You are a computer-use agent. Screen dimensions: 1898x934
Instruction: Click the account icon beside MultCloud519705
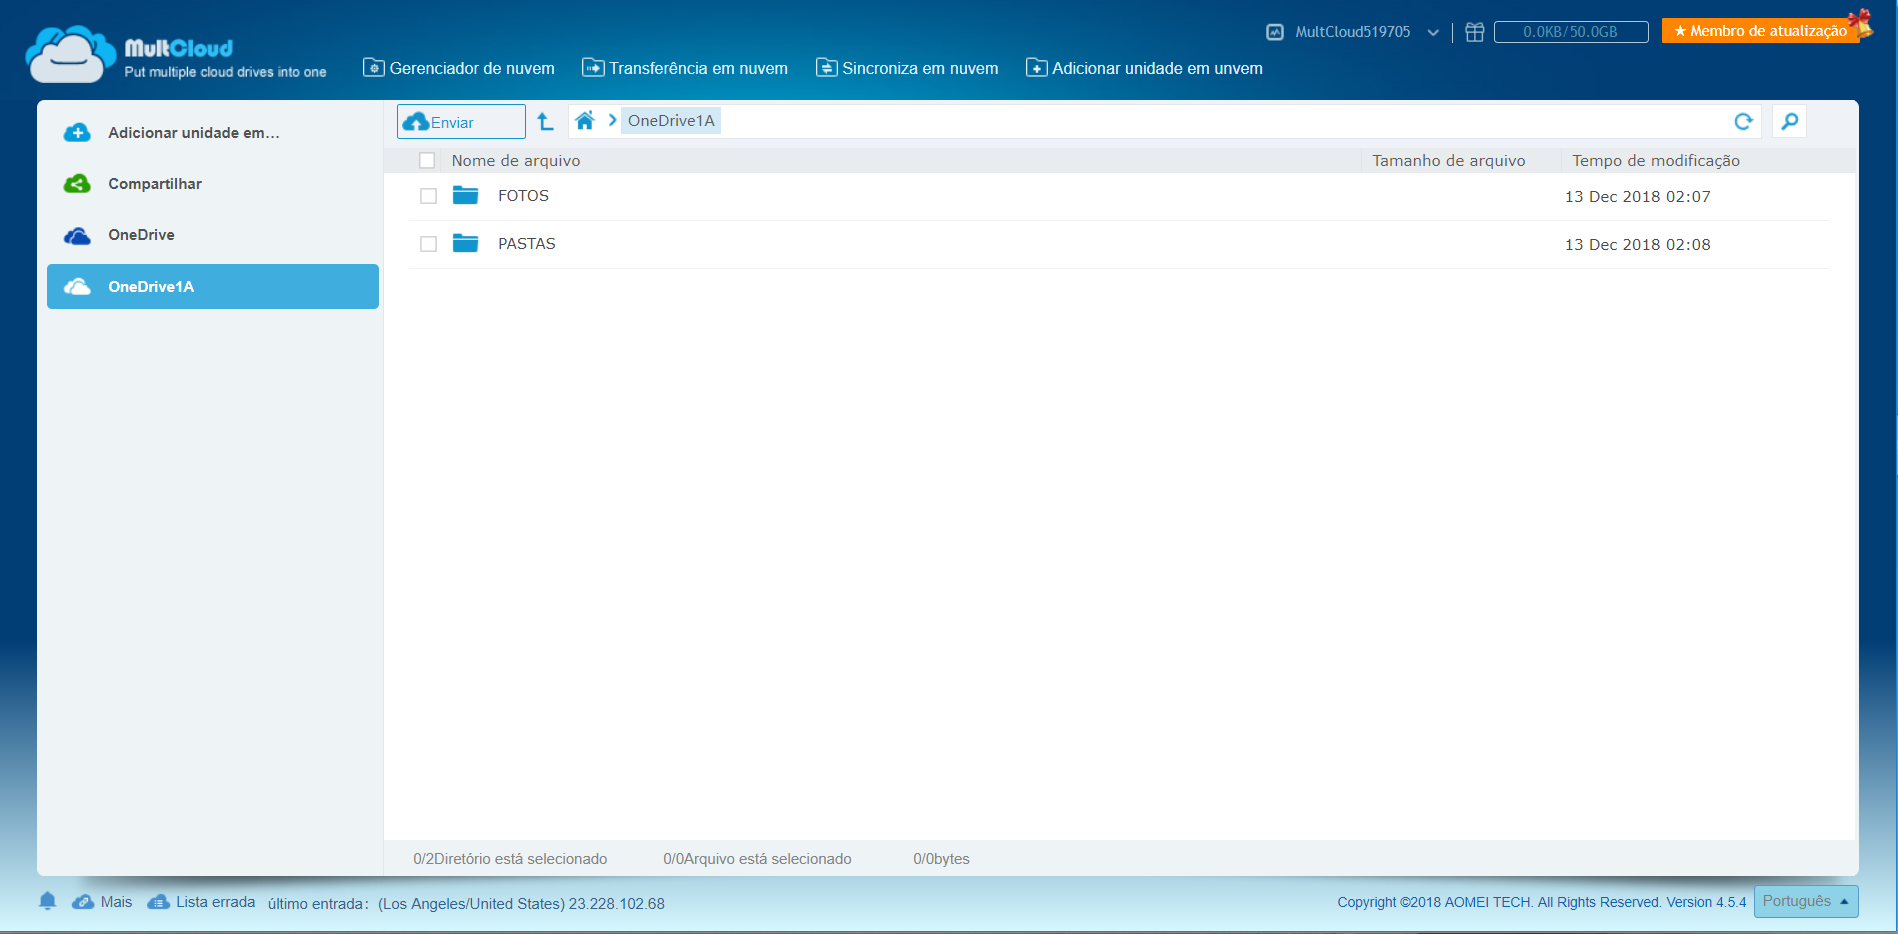click(1275, 32)
